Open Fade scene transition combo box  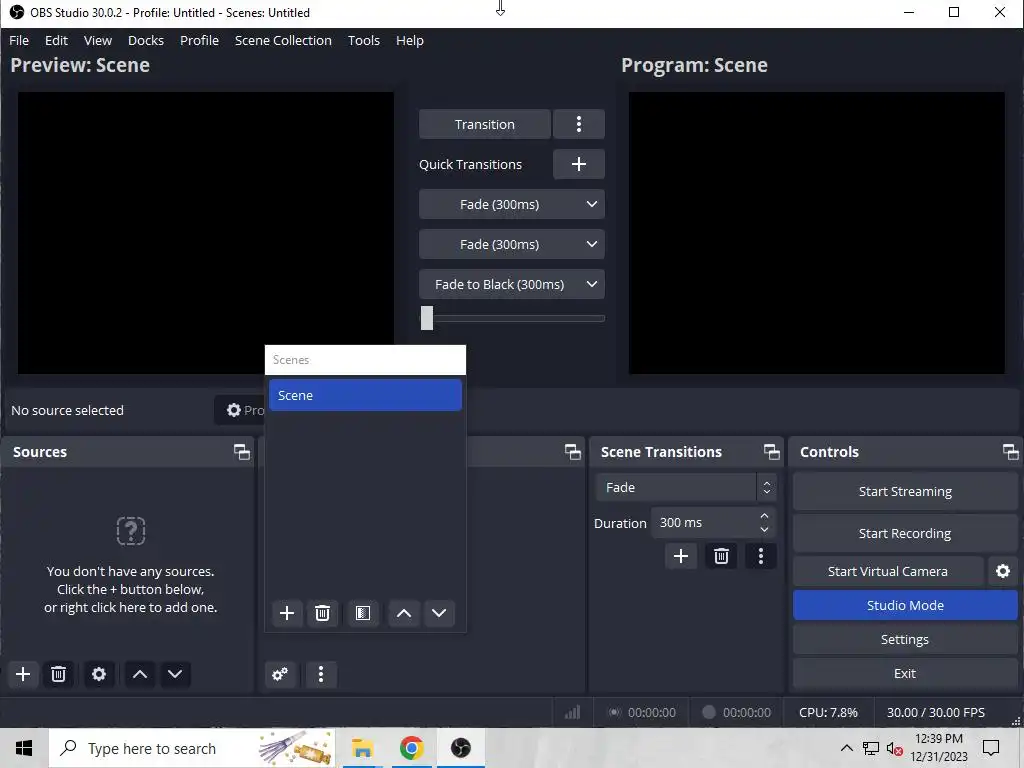coord(686,487)
